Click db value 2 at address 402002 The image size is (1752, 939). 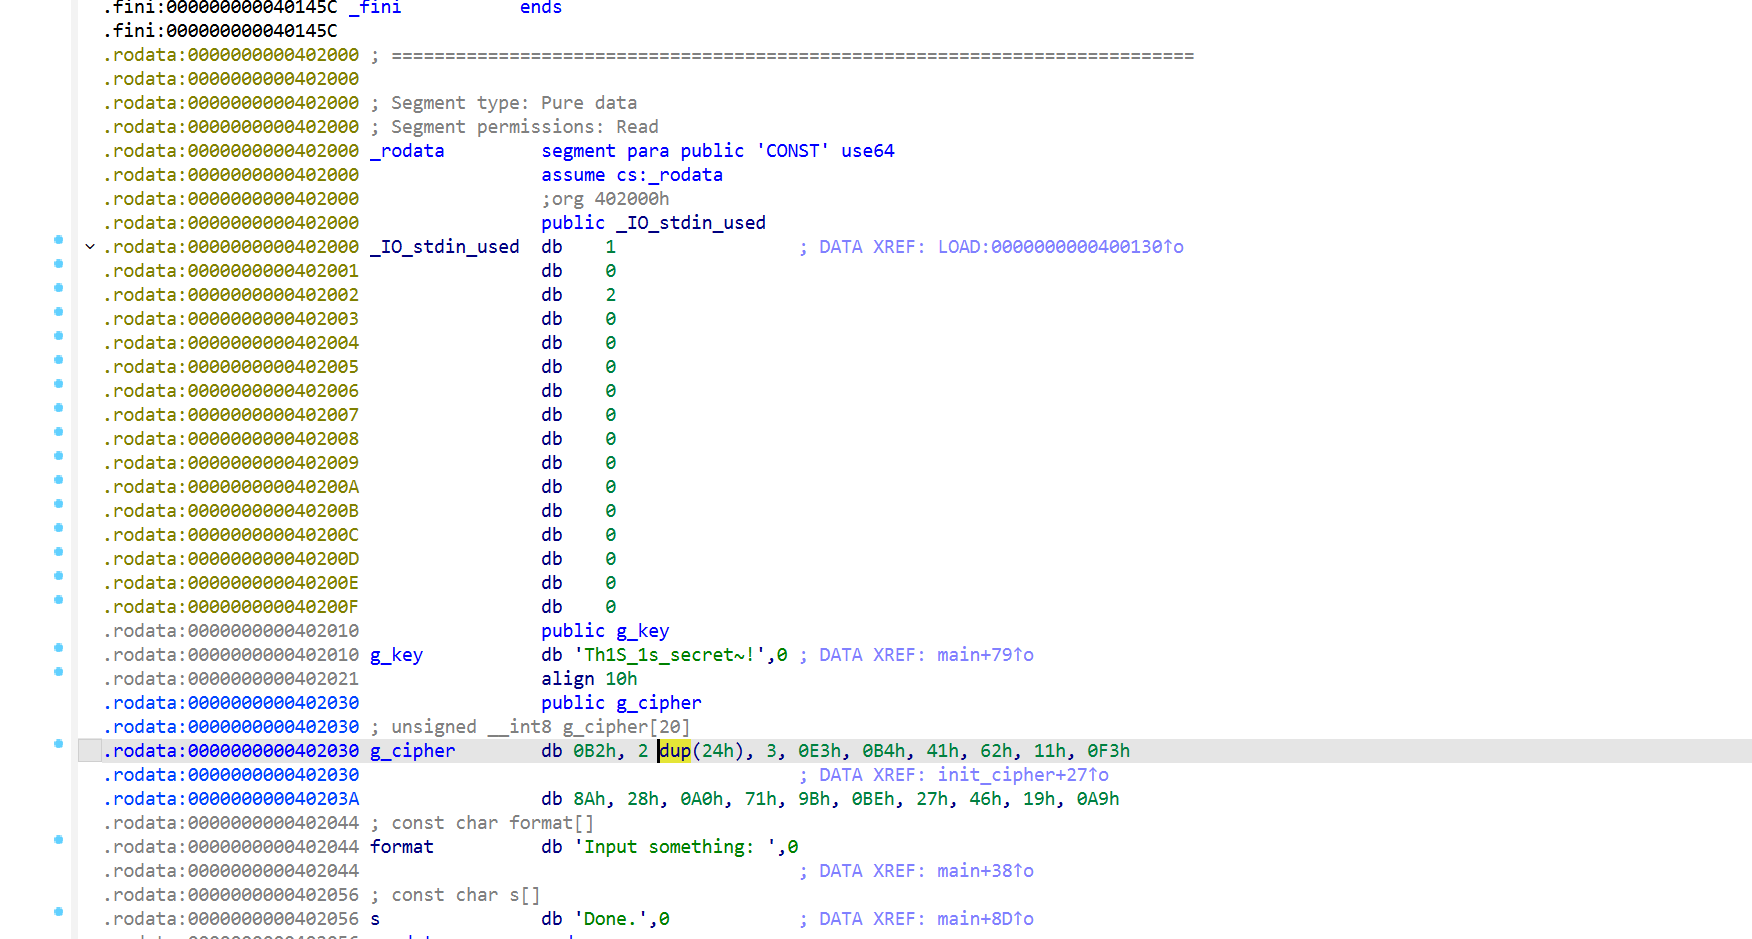tap(611, 295)
